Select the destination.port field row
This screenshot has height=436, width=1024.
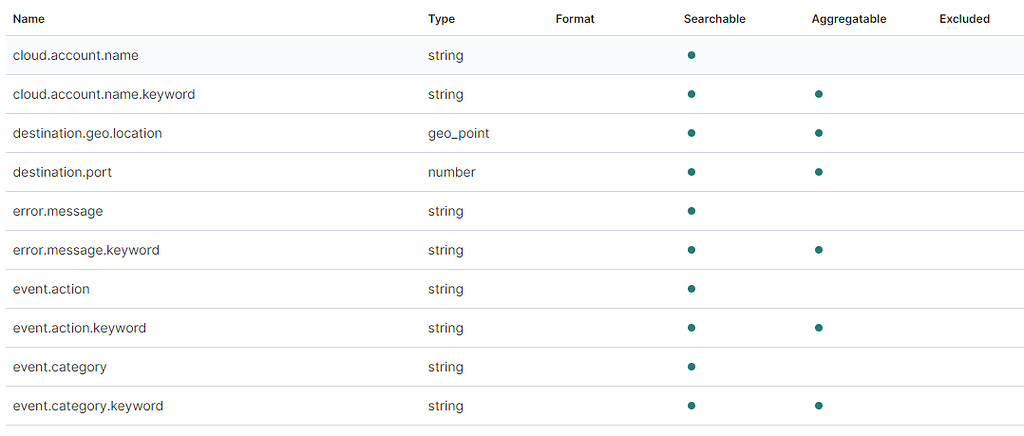pyautogui.click(x=62, y=172)
